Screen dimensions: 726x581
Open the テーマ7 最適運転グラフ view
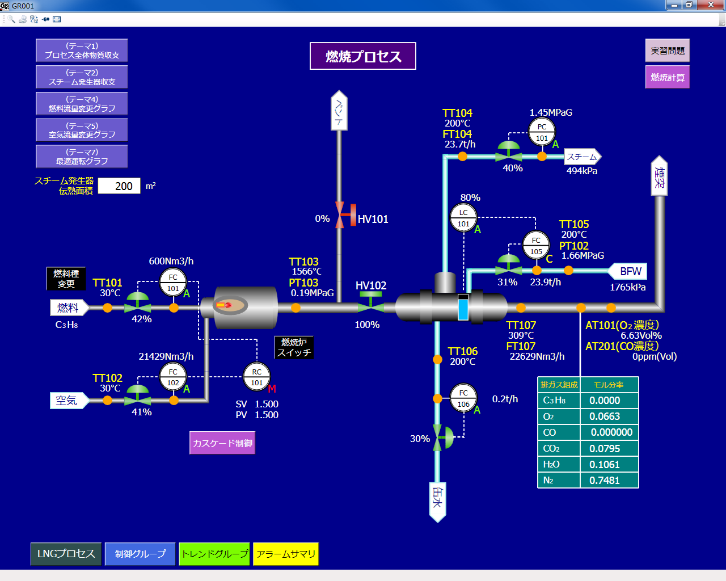[x=82, y=156]
